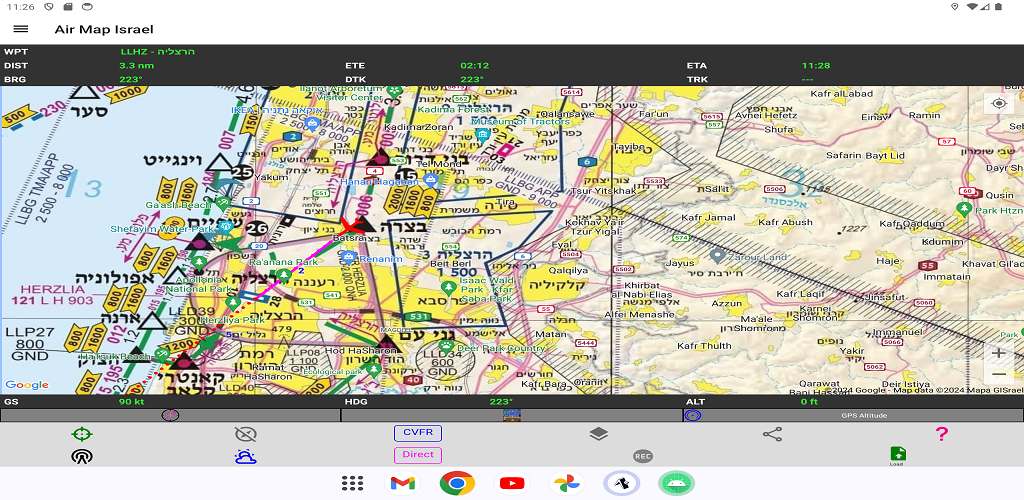Open Gmail from the taskbar

(402, 483)
